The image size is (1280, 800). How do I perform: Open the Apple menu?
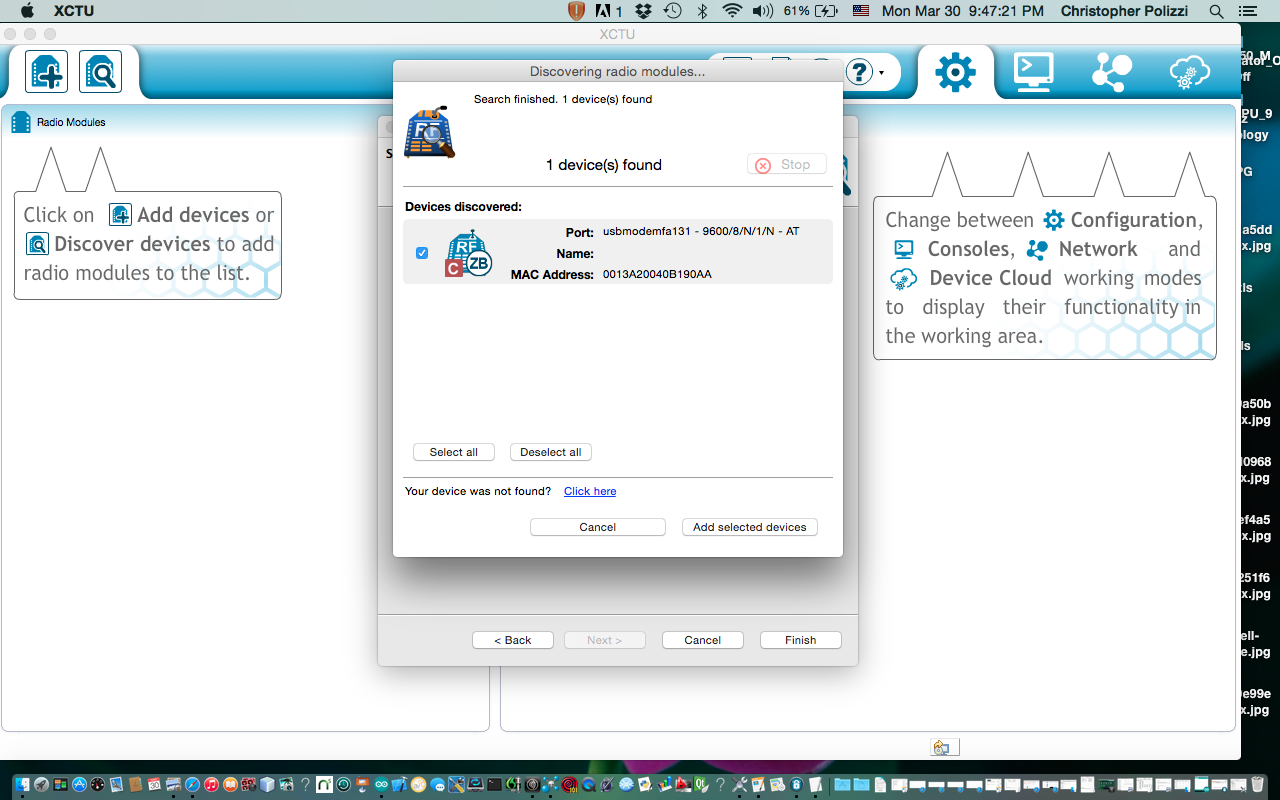27,11
